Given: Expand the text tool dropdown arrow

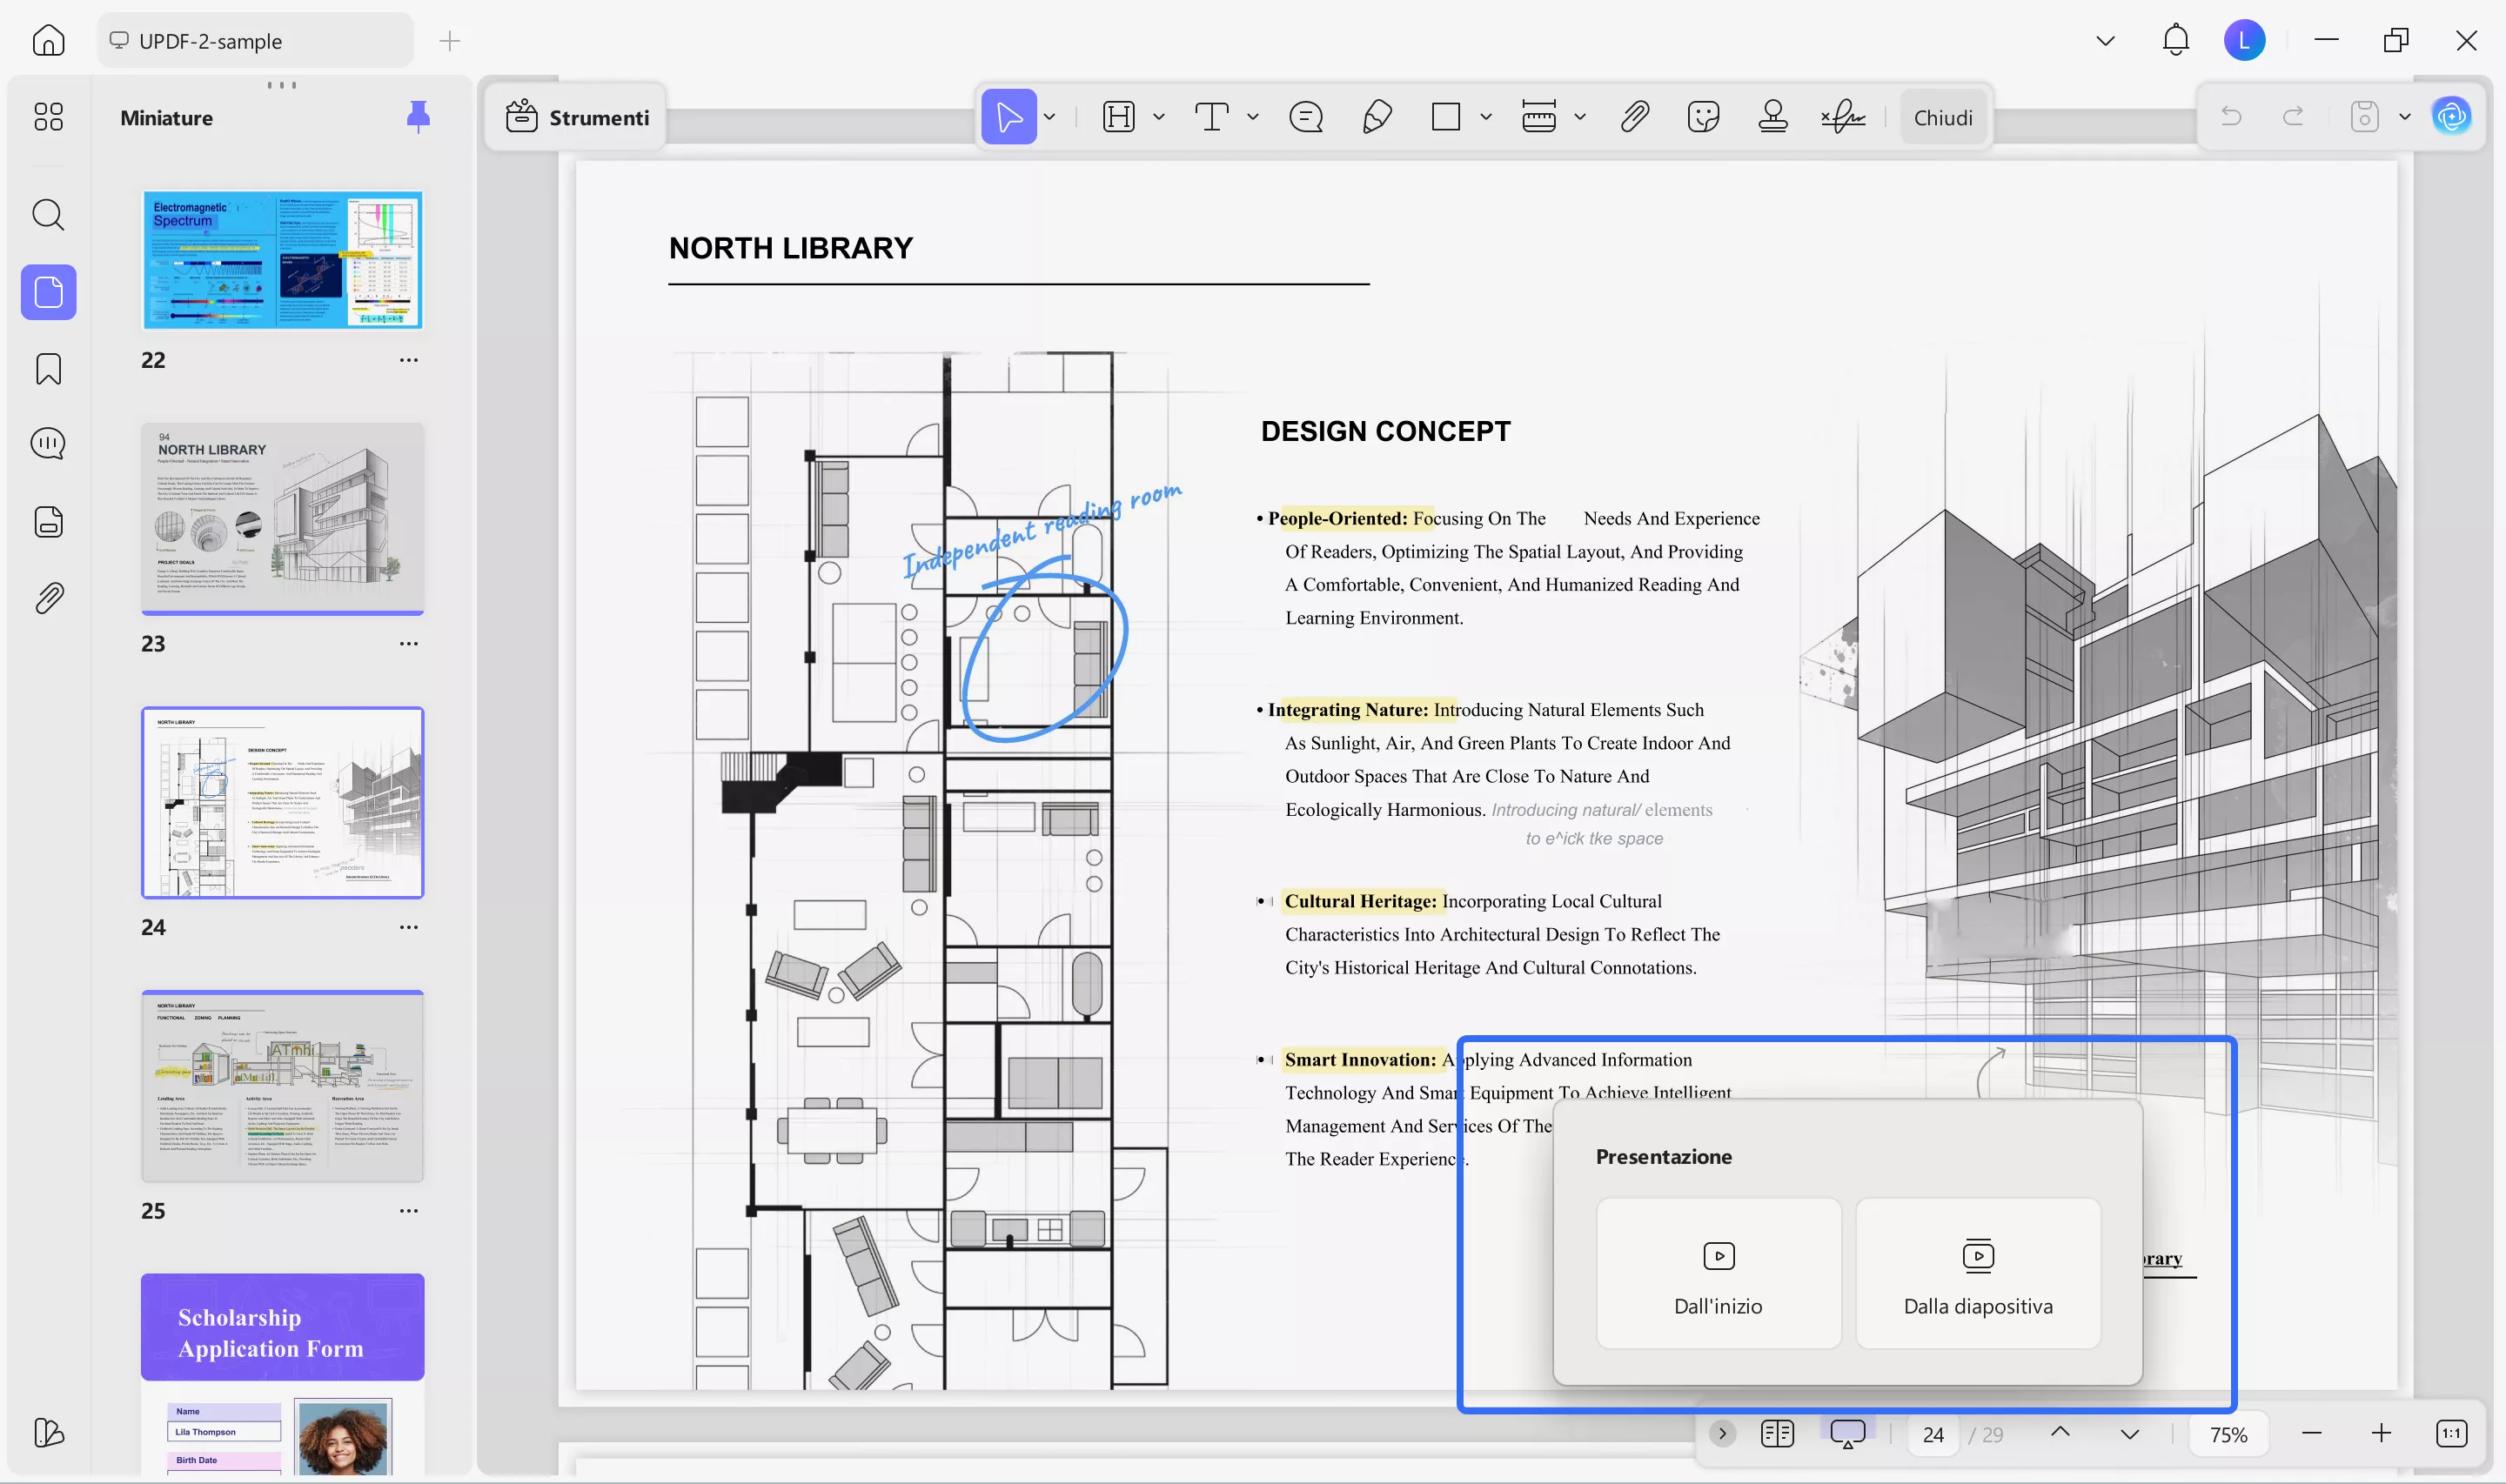Looking at the screenshot, I should (1253, 117).
